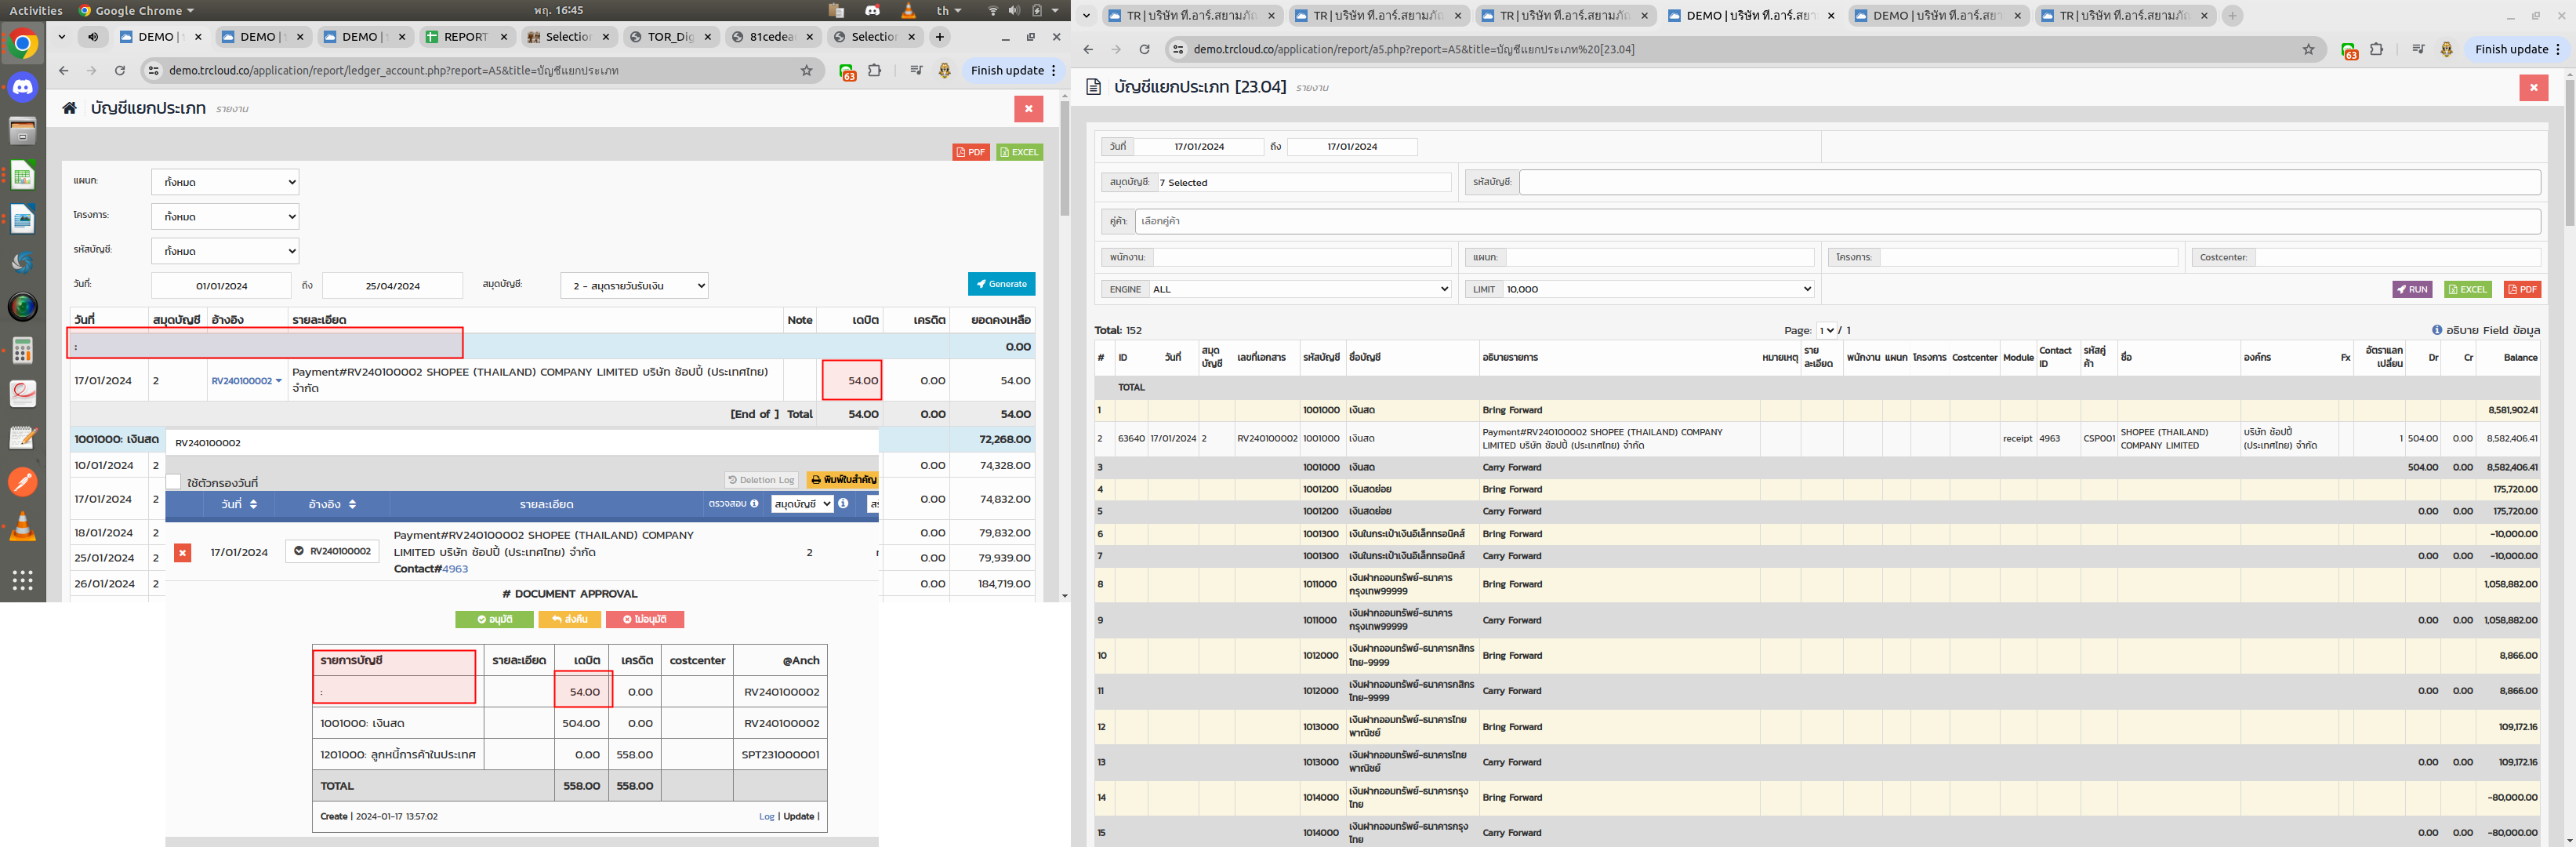Export right report to PDF
Image resolution: width=2576 pixels, height=847 pixels.
click(x=2522, y=289)
